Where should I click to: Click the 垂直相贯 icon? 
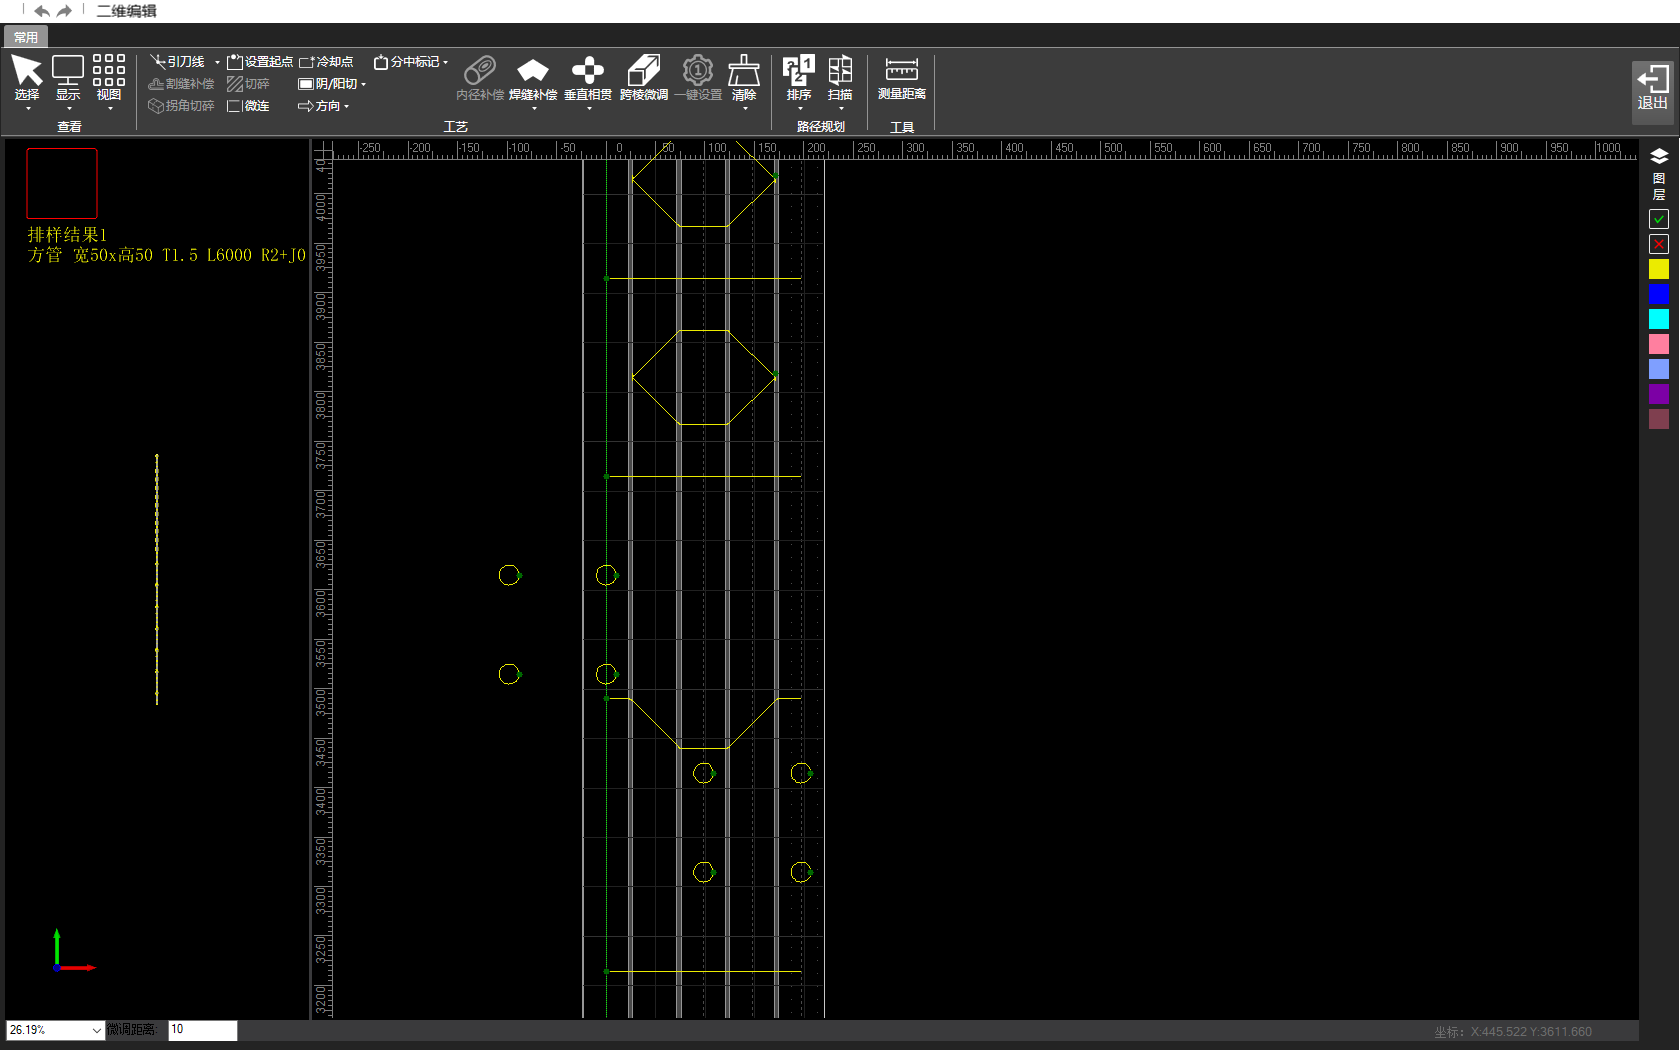click(588, 72)
